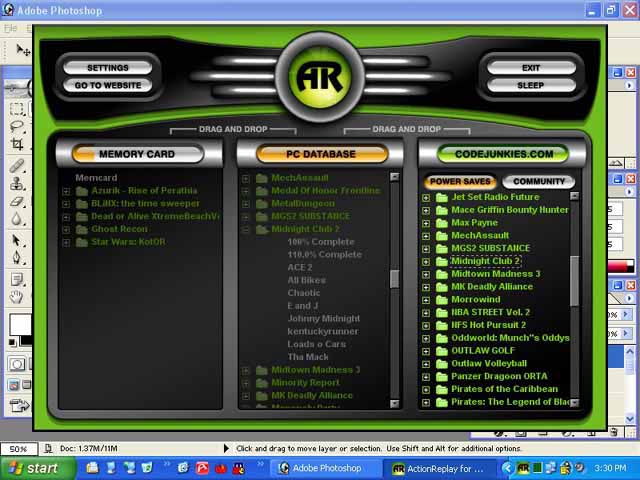The width and height of the screenshot is (640, 480).
Task: Select the Clone Stamp tool in Photoshop
Action: (16, 184)
